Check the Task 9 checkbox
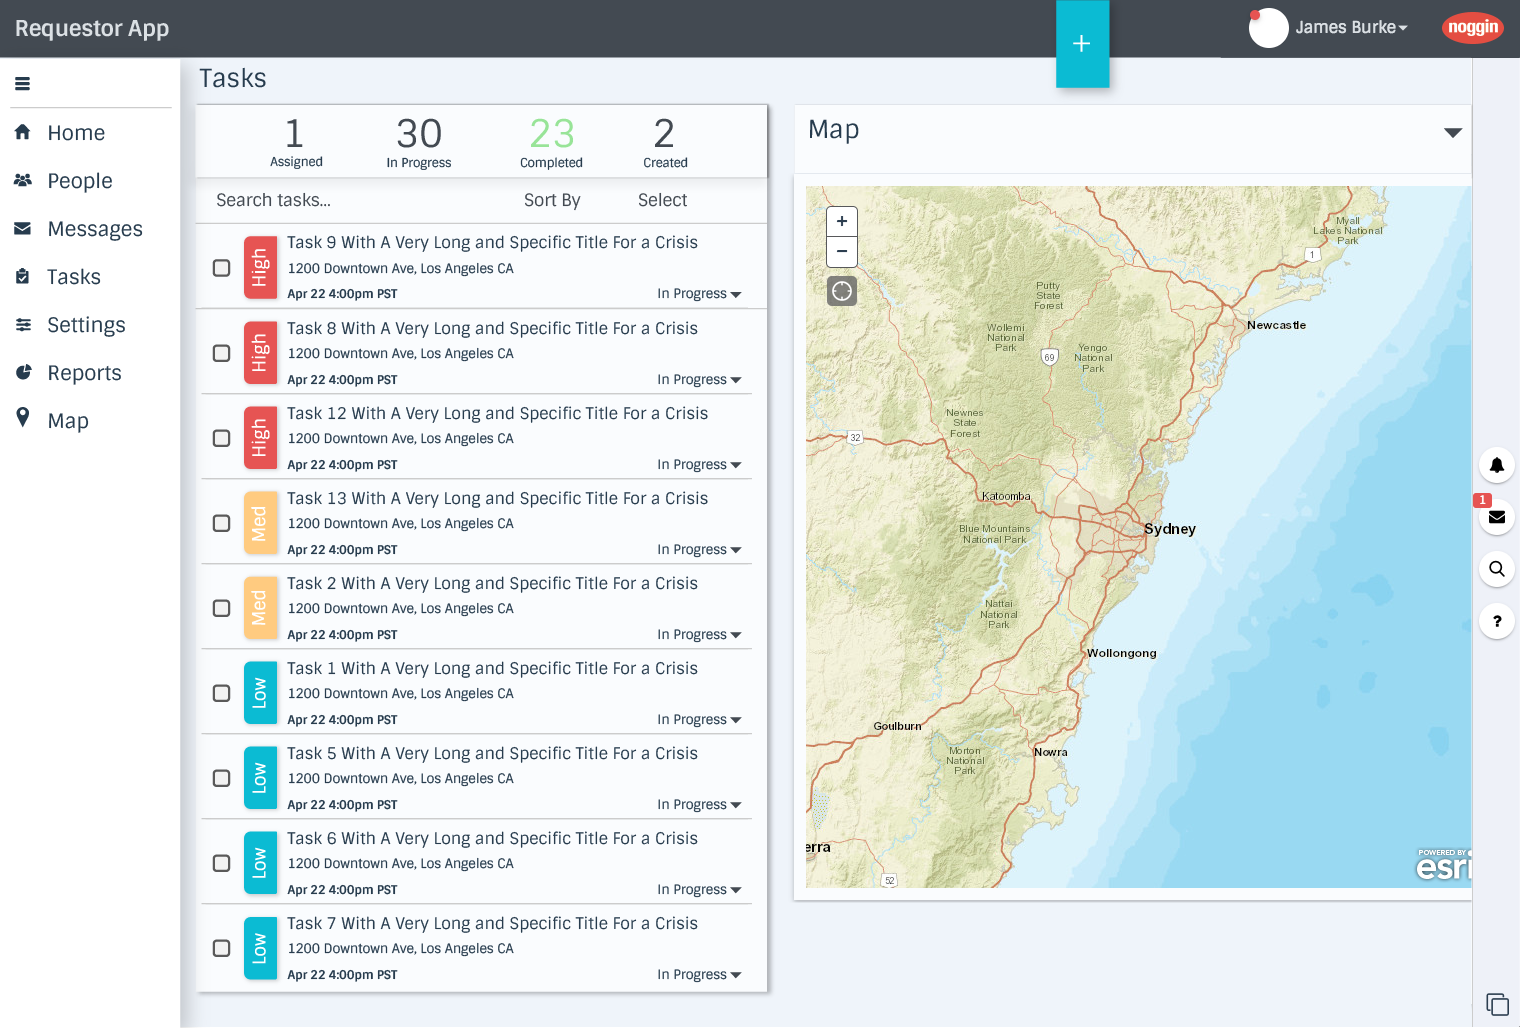 click(222, 268)
